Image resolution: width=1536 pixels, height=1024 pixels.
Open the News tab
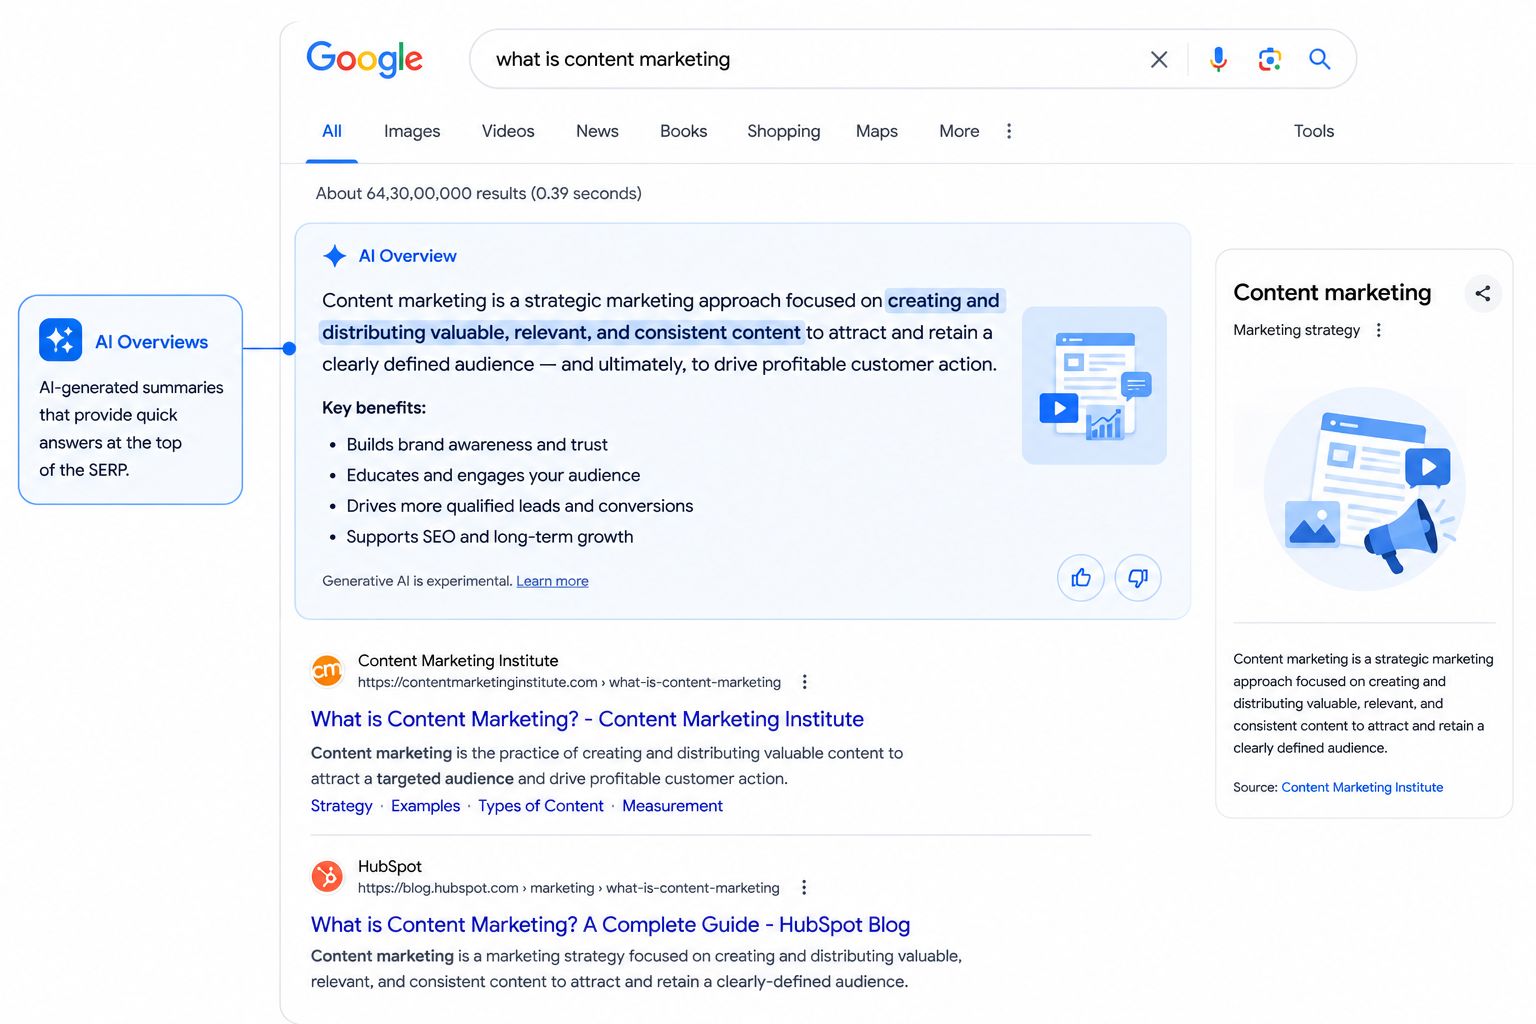[x=597, y=131]
